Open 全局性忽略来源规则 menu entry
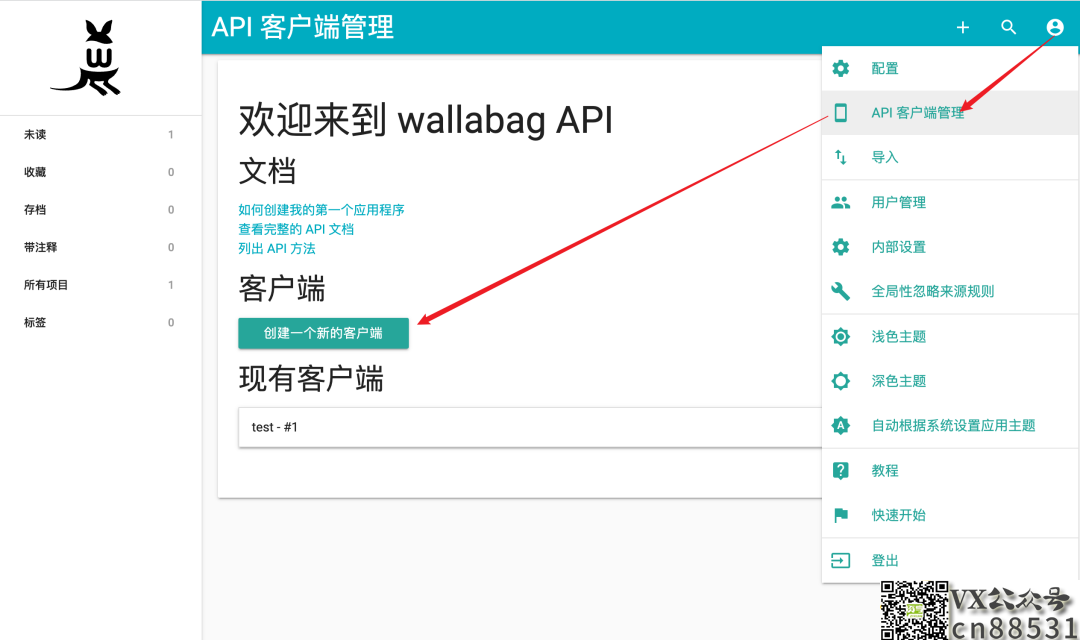The height and width of the screenshot is (640, 1080). point(950,291)
